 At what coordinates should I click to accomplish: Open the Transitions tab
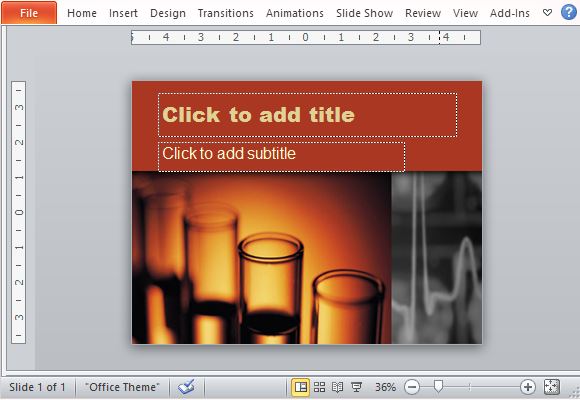tap(226, 13)
